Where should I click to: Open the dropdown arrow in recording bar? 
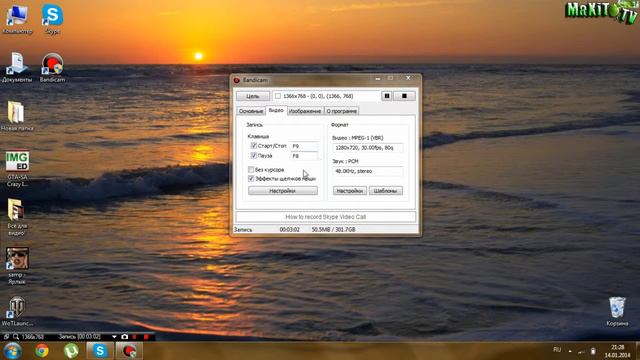coord(114,337)
